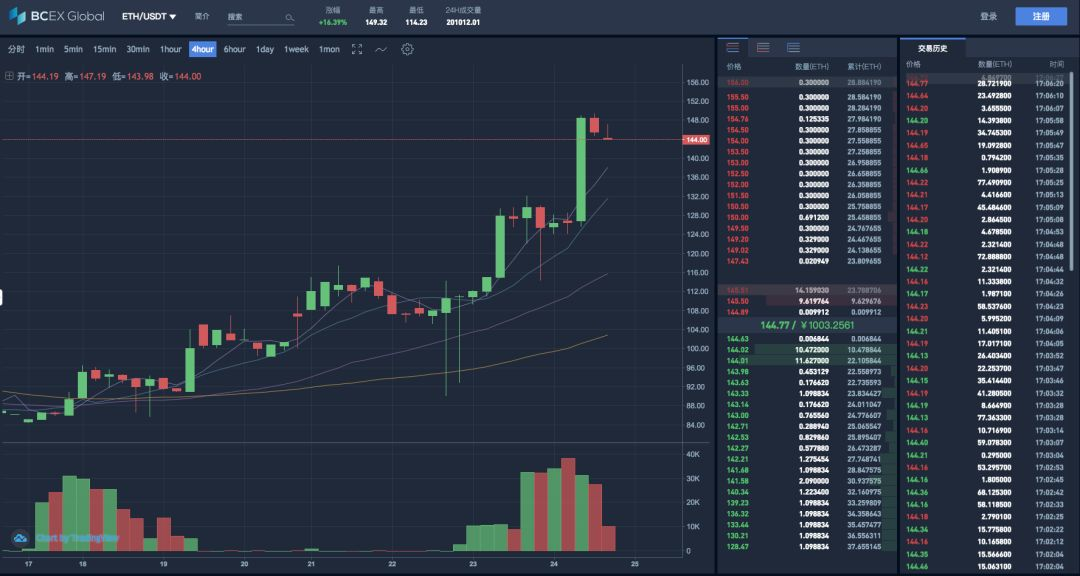Select the 144.89 sell order row
Viewport: 1080px width, 576px height.
pos(807,312)
